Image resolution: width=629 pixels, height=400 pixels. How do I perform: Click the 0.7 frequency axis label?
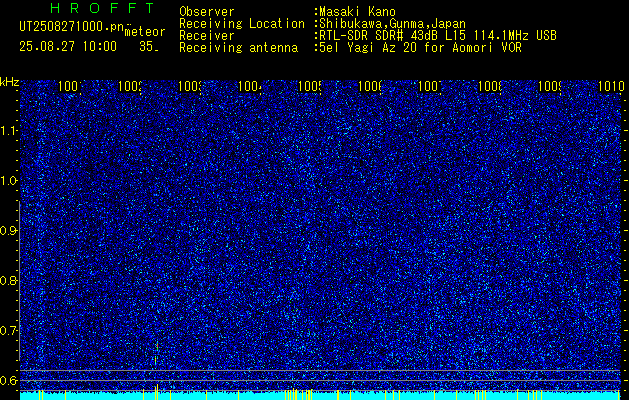8,331
